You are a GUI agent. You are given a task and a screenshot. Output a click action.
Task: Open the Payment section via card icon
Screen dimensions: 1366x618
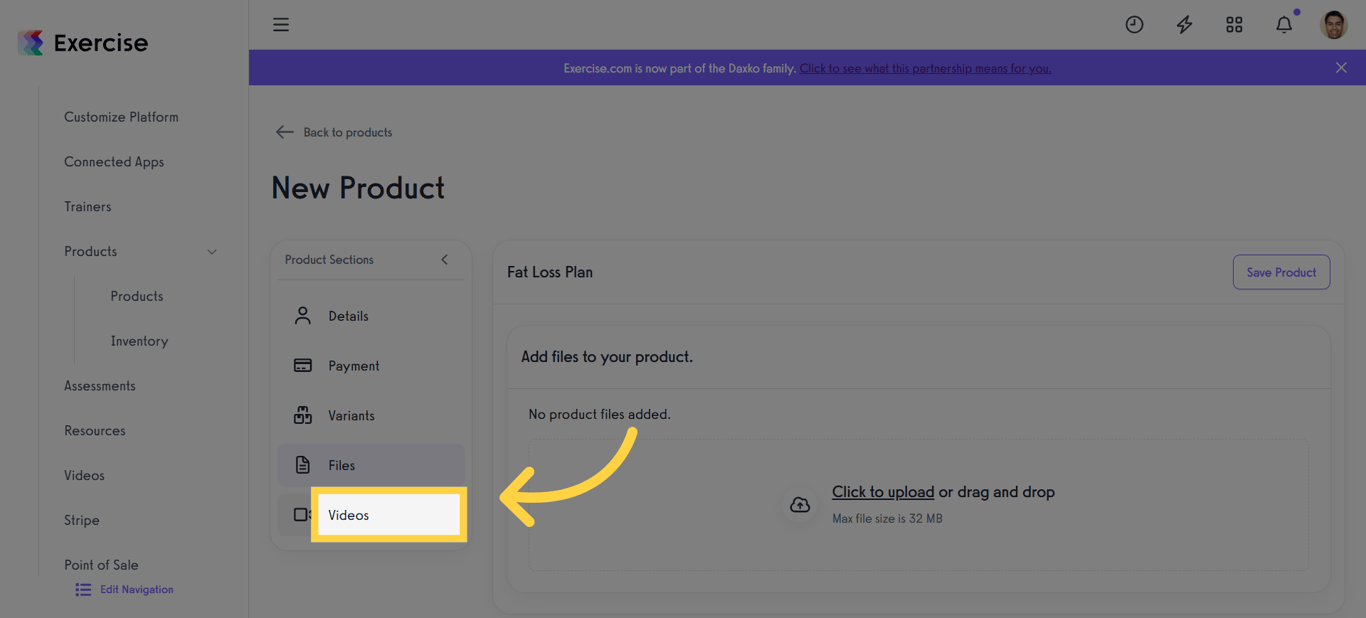[303, 365]
